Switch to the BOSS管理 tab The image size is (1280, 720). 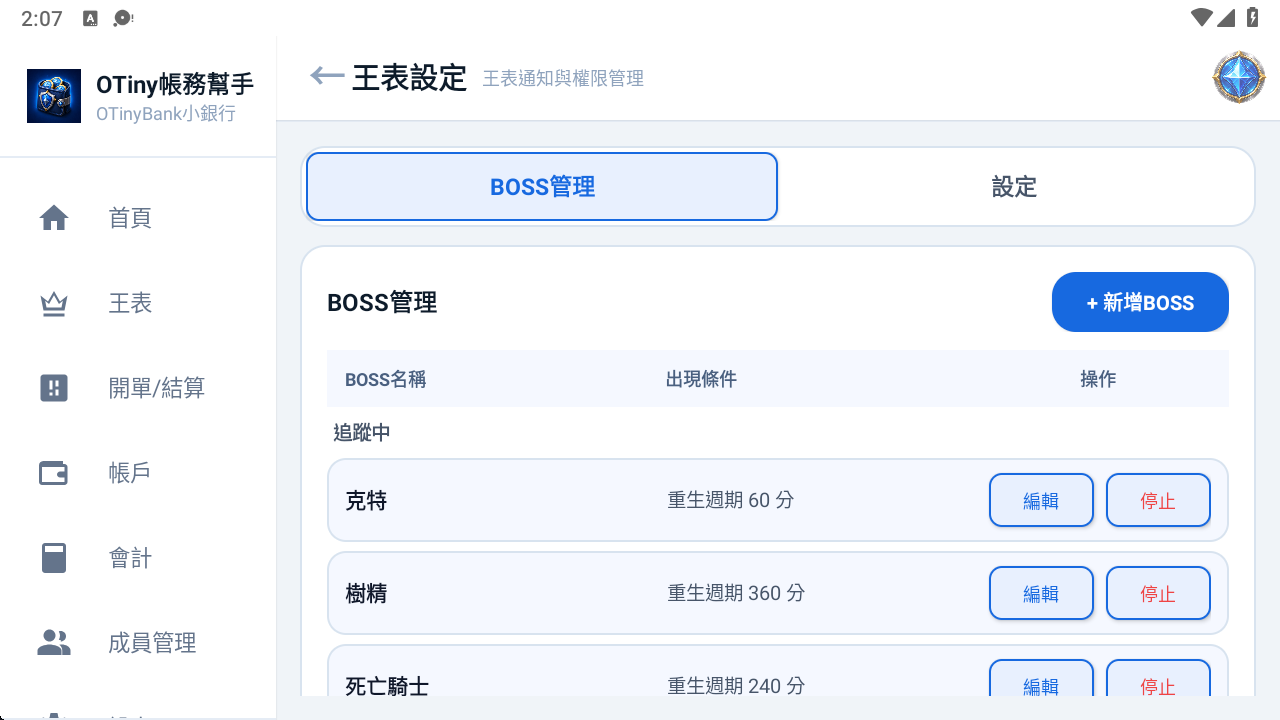tap(542, 186)
